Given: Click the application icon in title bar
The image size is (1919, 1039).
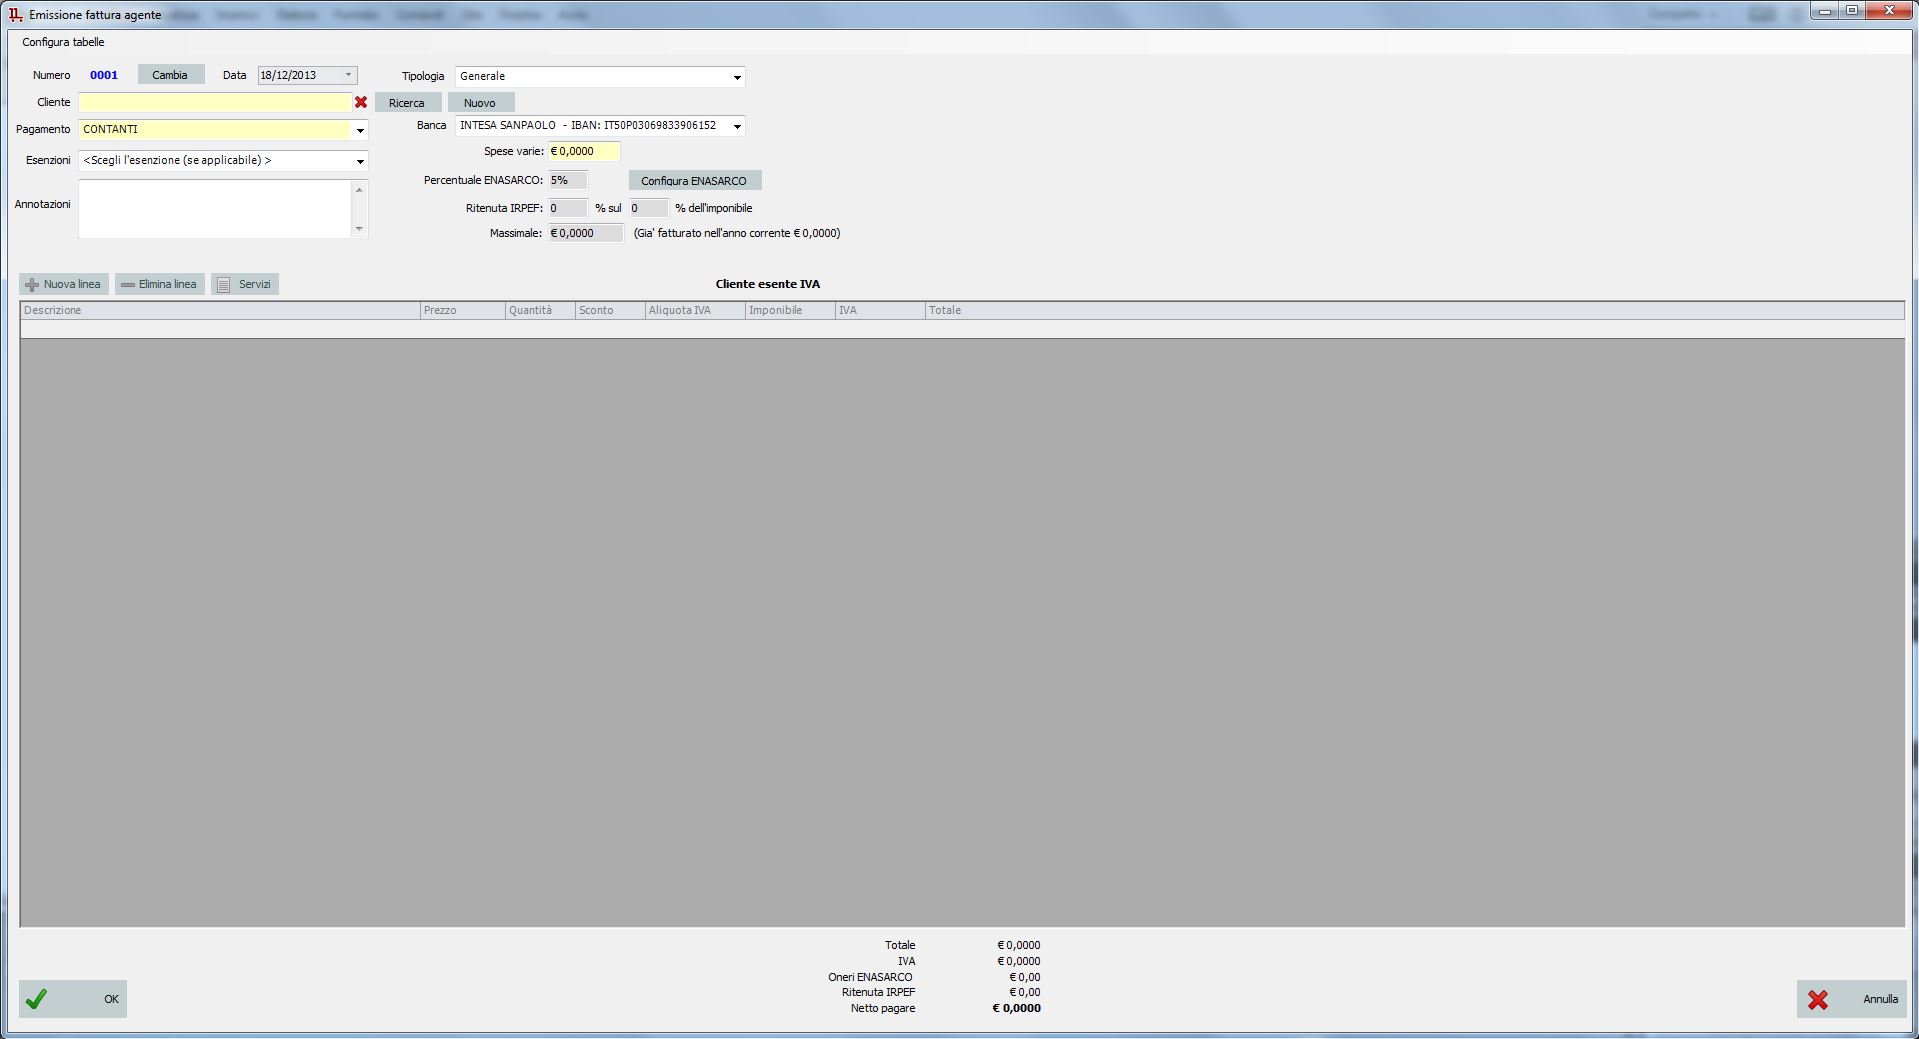Looking at the screenshot, I should 15,15.
